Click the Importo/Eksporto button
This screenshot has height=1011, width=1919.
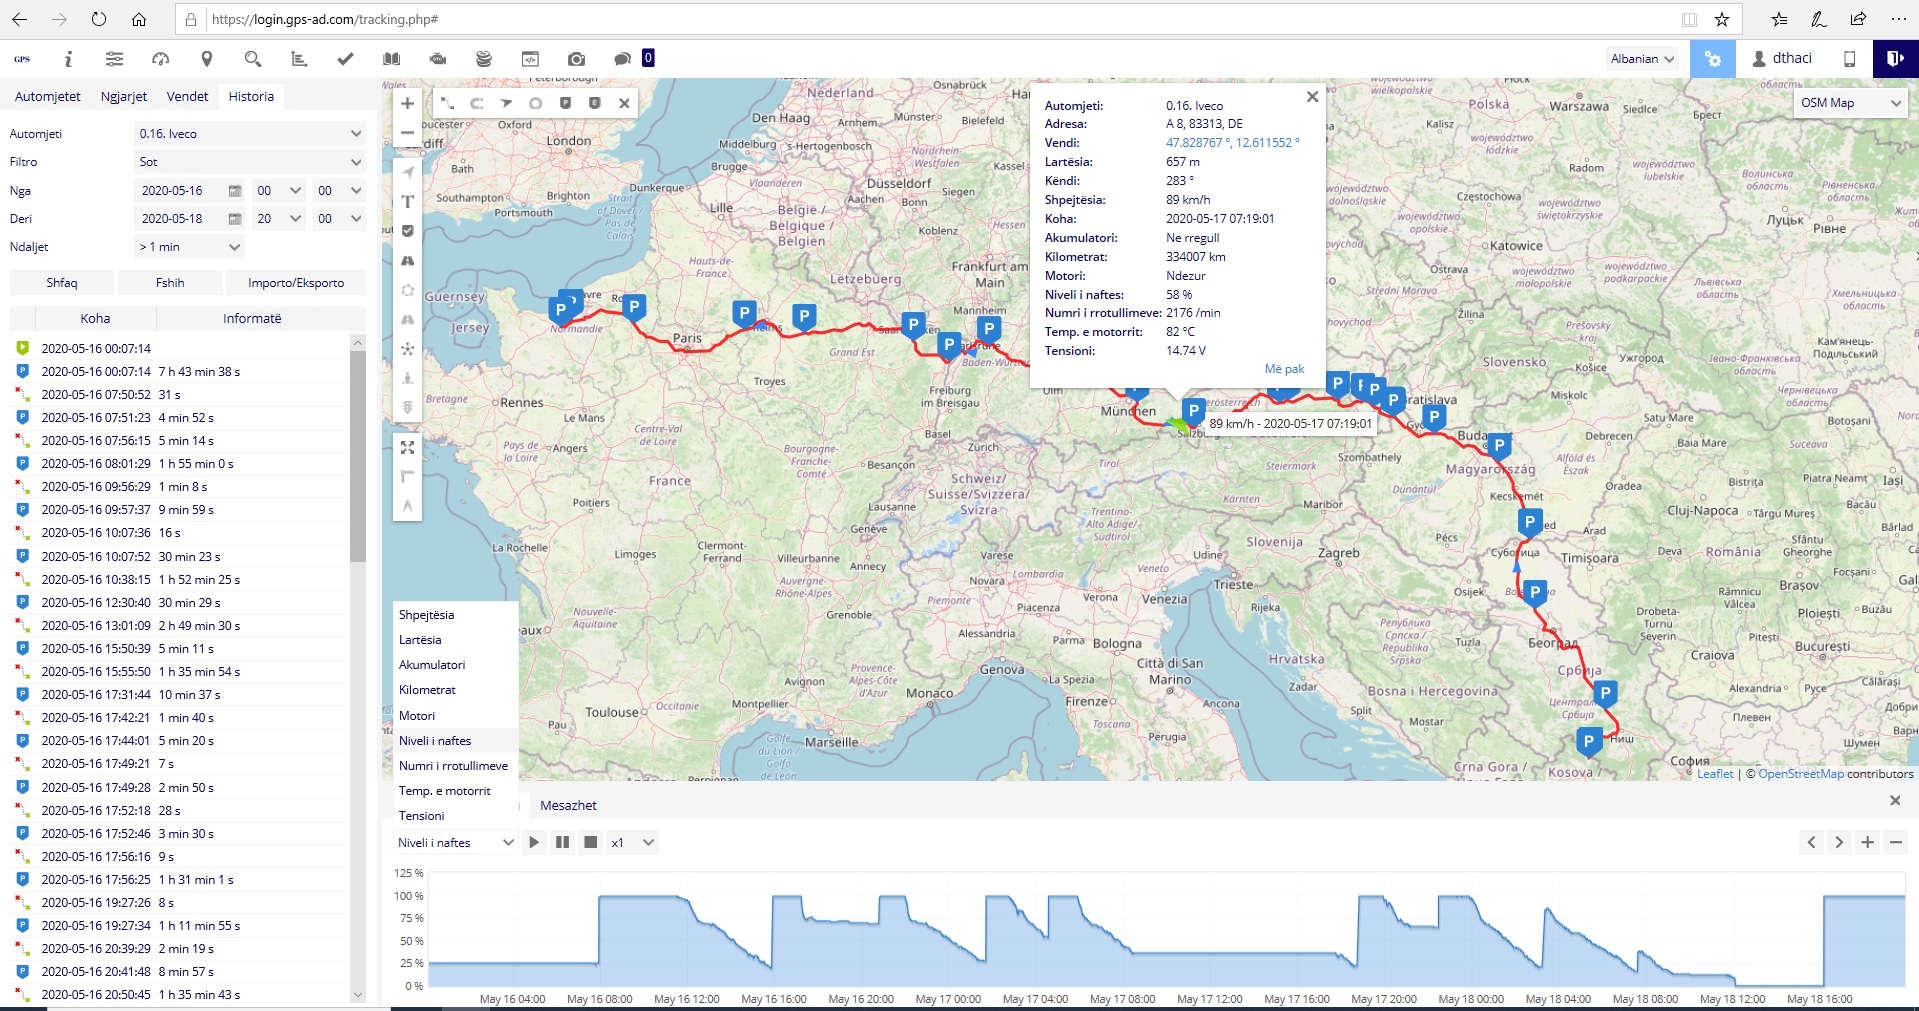[x=296, y=283]
